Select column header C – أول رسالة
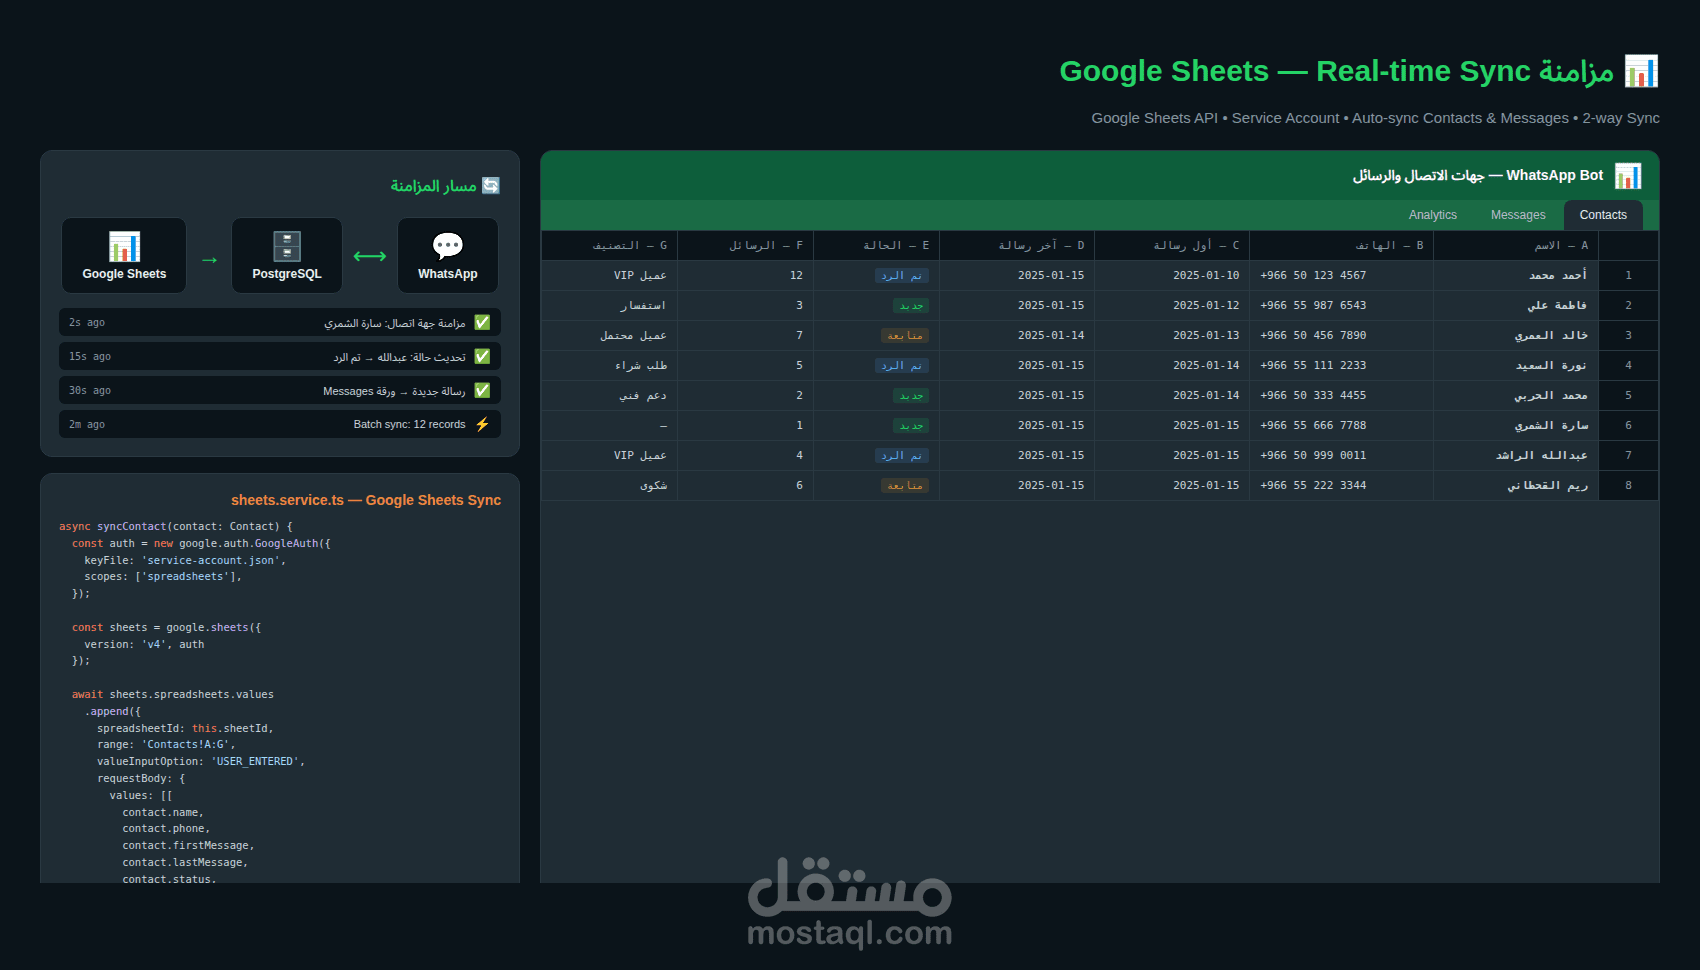Screen dimensions: 1700x970 click(x=1172, y=245)
